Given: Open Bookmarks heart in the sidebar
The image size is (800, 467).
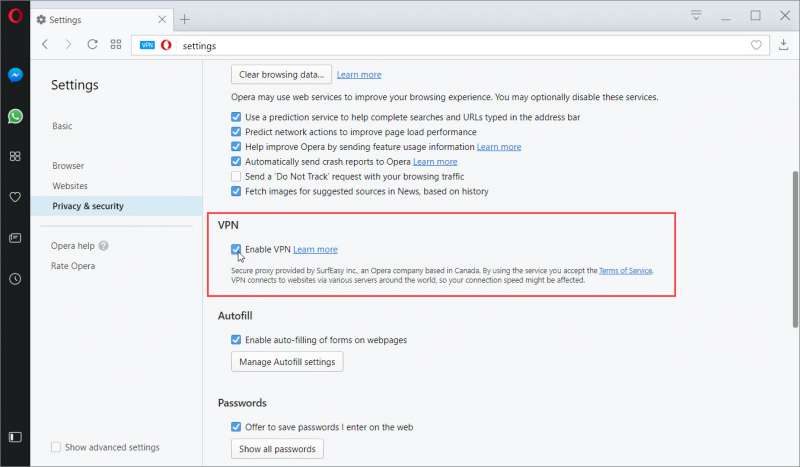Looking at the screenshot, I should pyautogui.click(x=15, y=197).
